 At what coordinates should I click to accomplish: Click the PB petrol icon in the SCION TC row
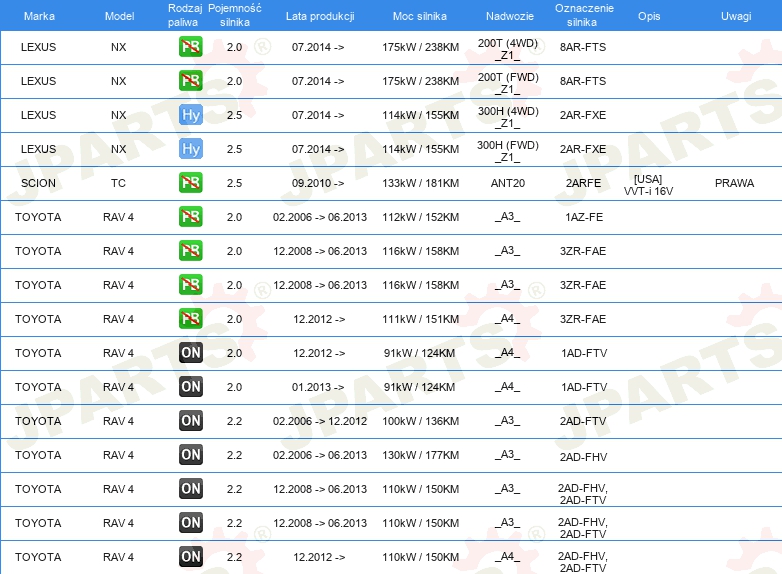pyautogui.click(x=191, y=183)
